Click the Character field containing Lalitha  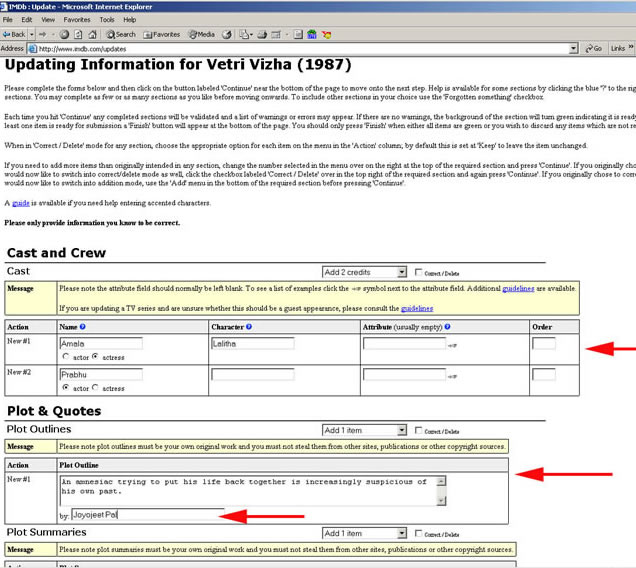click(253, 344)
